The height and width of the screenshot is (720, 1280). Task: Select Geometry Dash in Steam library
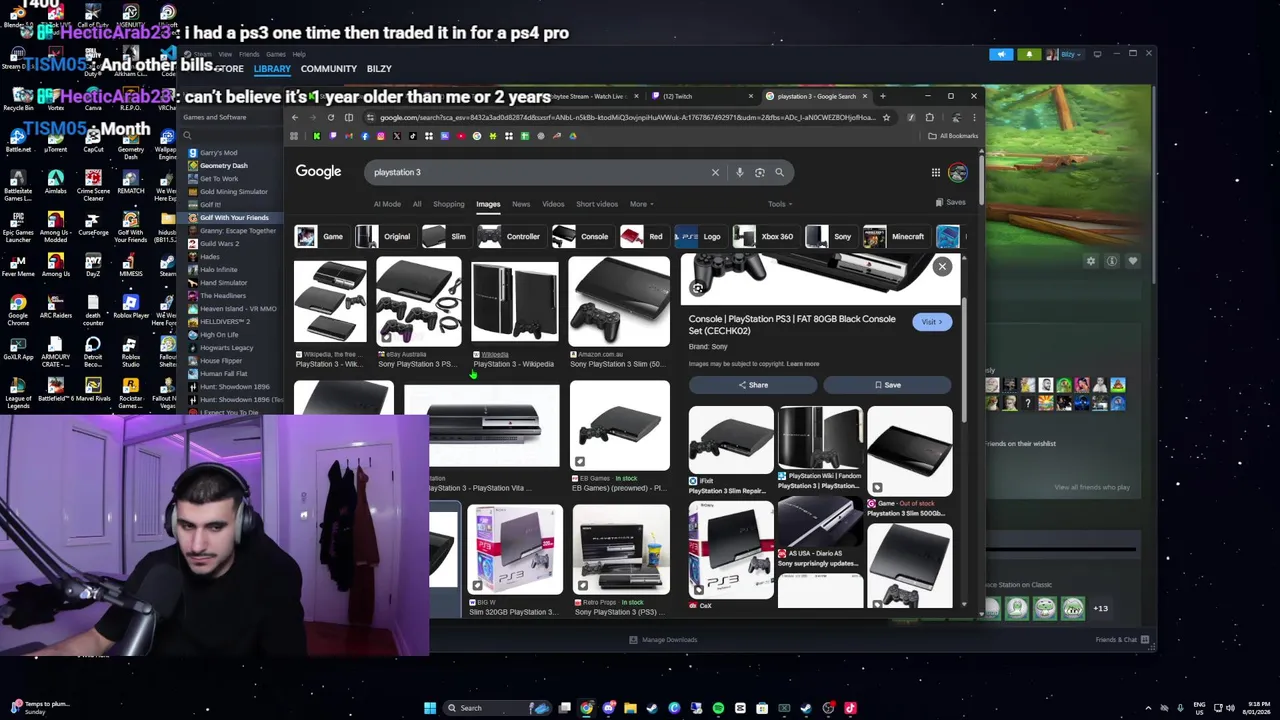(223, 166)
